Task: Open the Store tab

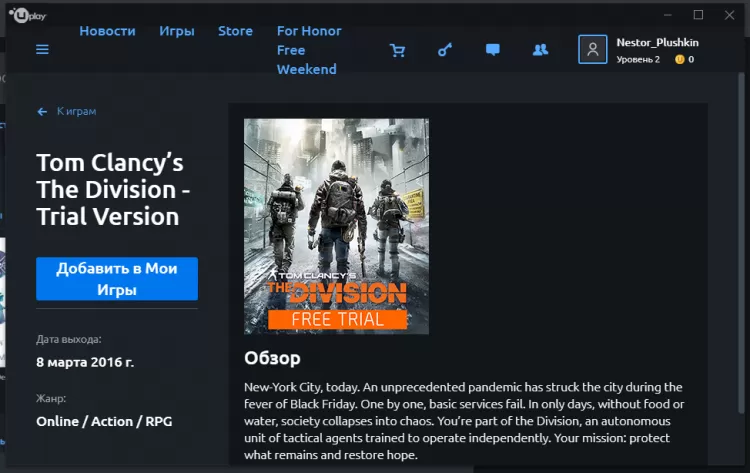Action: [x=235, y=31]
